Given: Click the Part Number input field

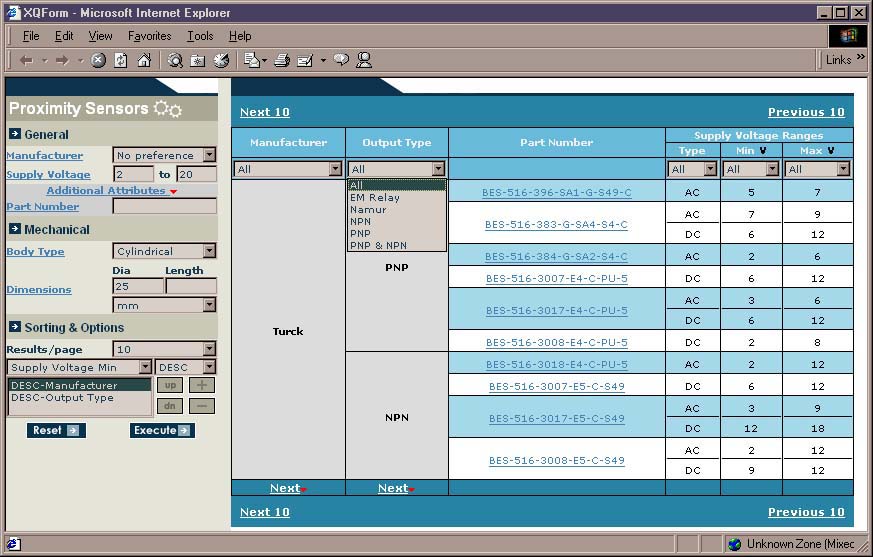Looking at the screenshot, I should click(x=164, y=206).
